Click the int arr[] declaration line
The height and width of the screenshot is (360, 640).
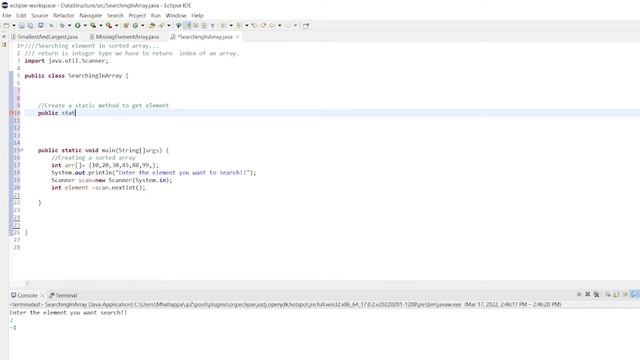coord(105,165)
